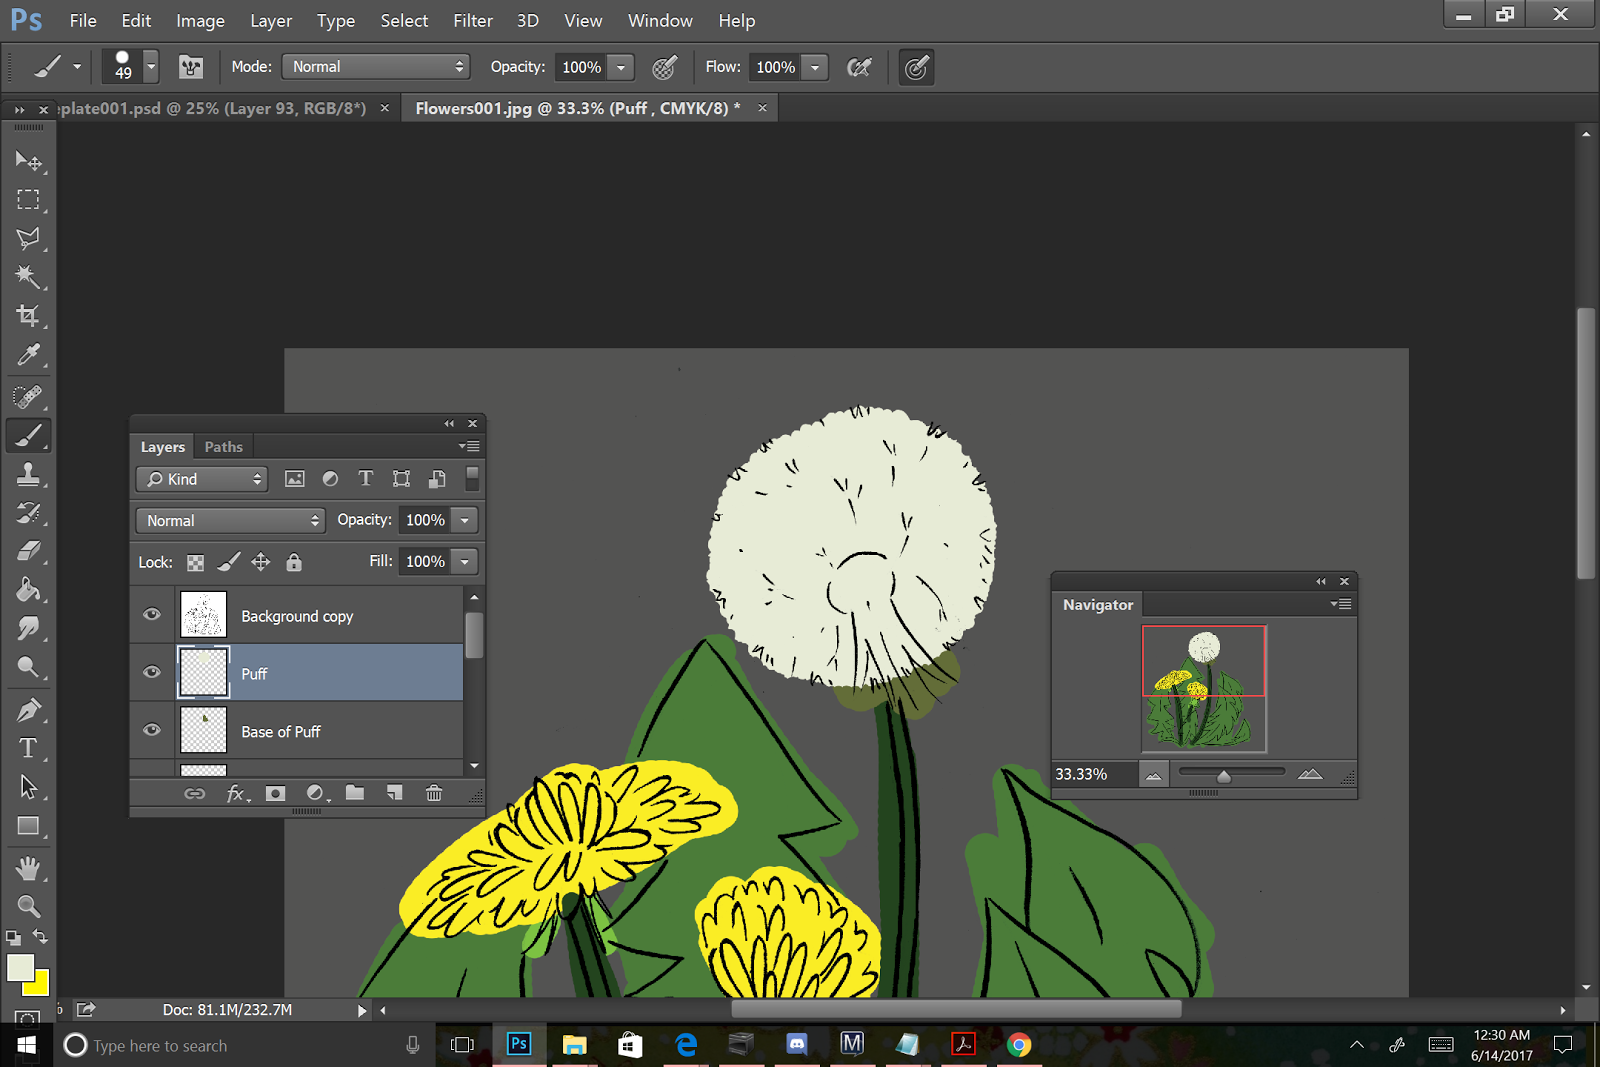Select the Clone Stamp tool
This screenshot has width=1600, height=1067.
click(x=28, y=474)
